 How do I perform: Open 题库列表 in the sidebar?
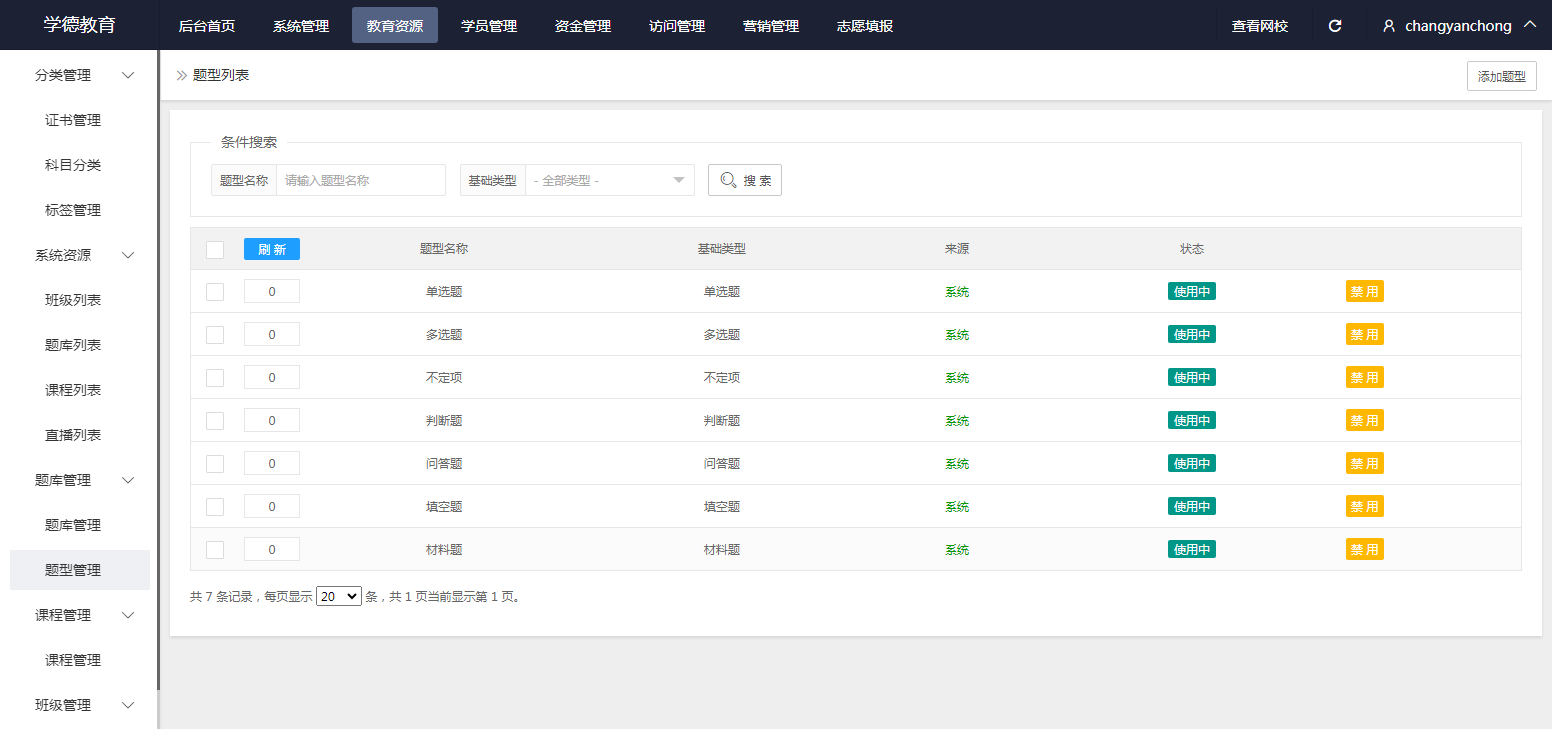click(x=73, y=345)
